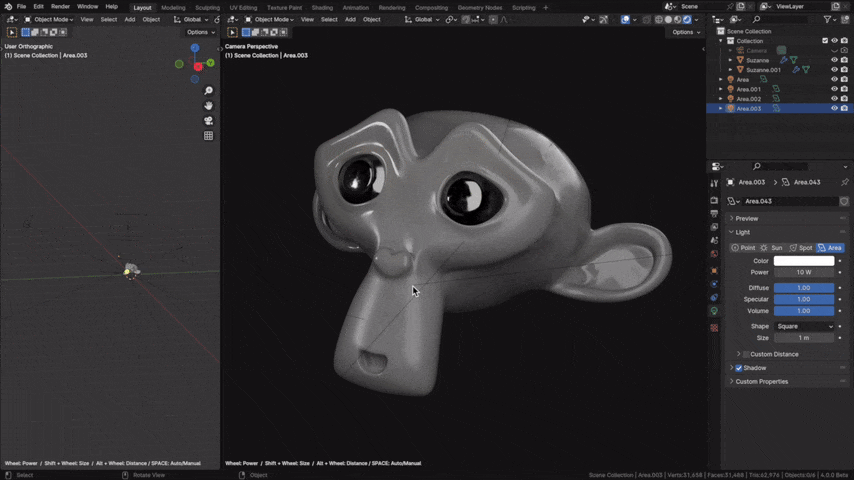Image resolution: width=854 pixels, height=480 pixels.
Task: Select the Sun light type
Action: tap(772, 248)
